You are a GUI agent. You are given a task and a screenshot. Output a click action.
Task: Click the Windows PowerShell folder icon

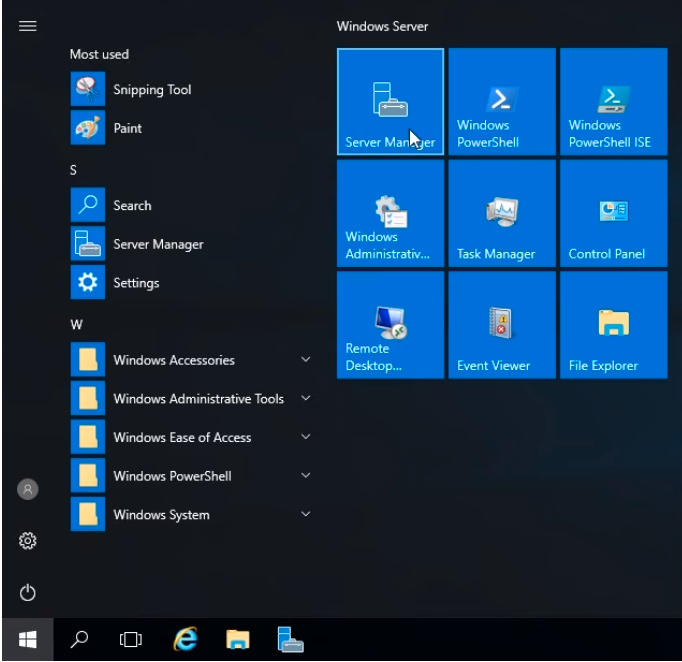88,475
